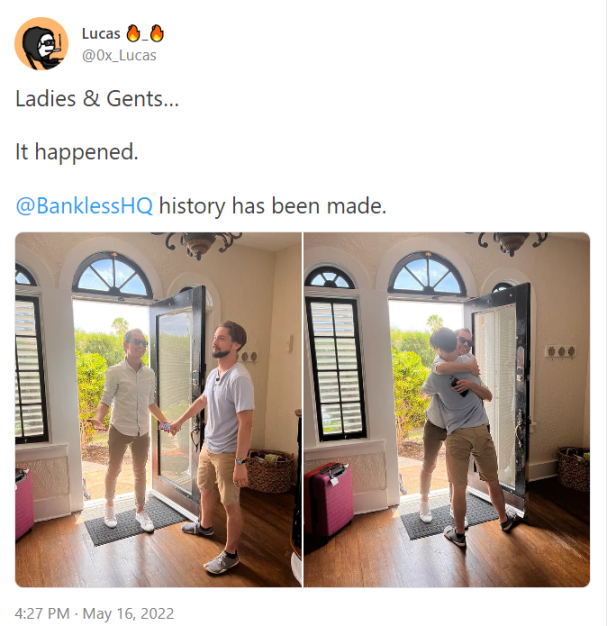Viewport: 607px width, 626px height.
Task: Visit the @0x_Lucas handle link
Action: point(119,55)
